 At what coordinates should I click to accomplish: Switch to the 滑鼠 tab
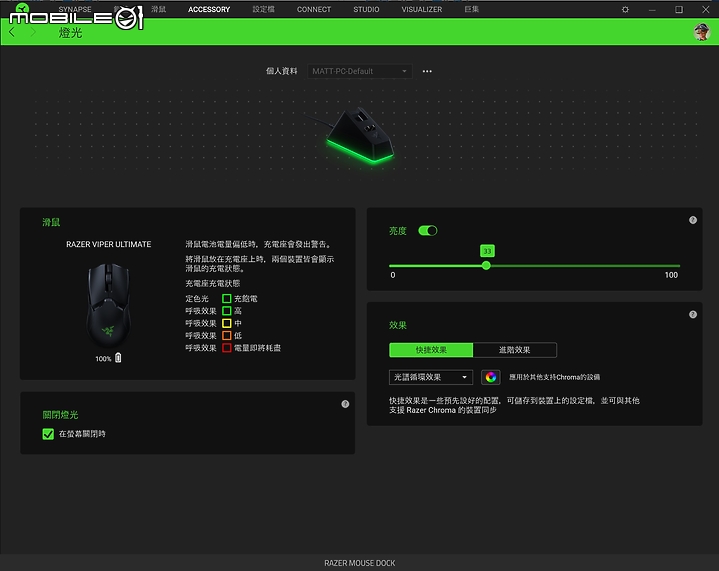pos(159,9)
